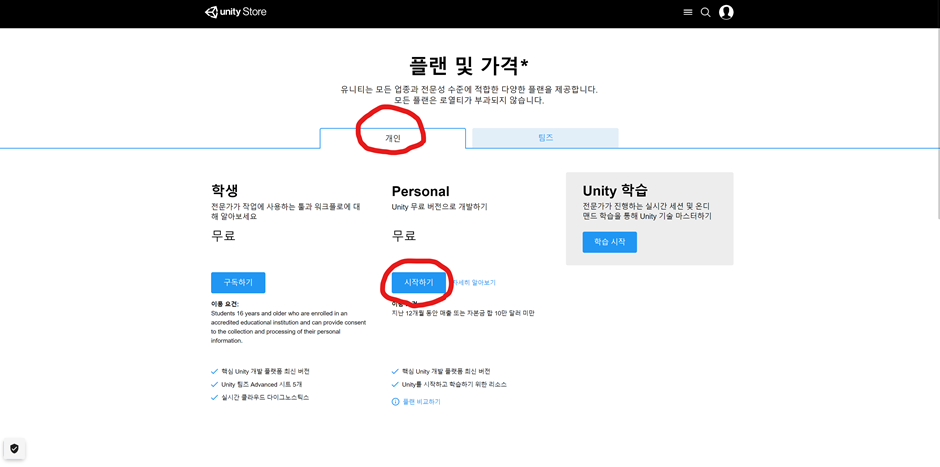Click the Unity Store logo
The height and width of the screenshot is (467, 940).
(x=236, y=12)
